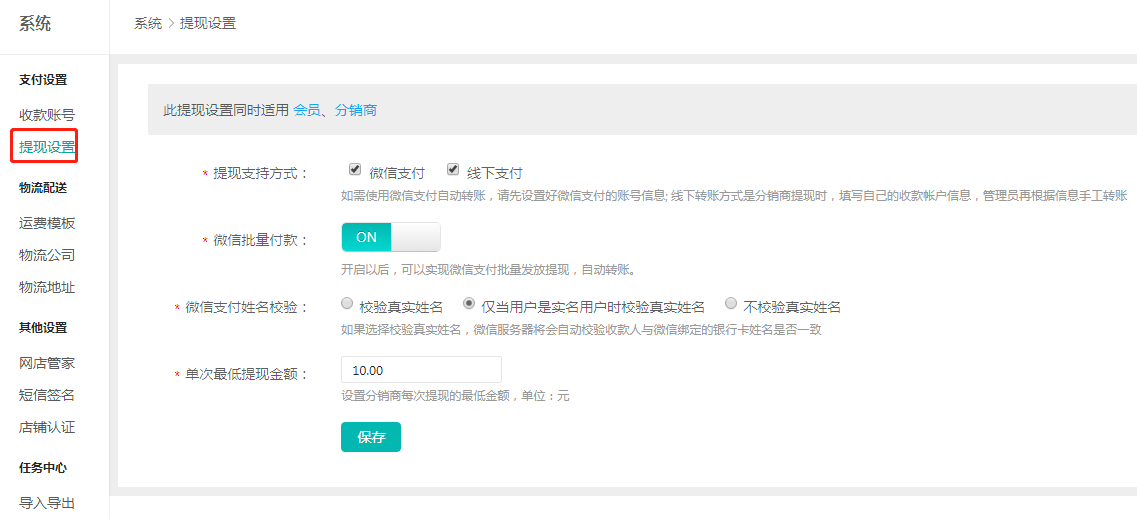Navigate to 短信签名 page
The height and width of the screenshot is (519, 1137).
coord(47,395)
